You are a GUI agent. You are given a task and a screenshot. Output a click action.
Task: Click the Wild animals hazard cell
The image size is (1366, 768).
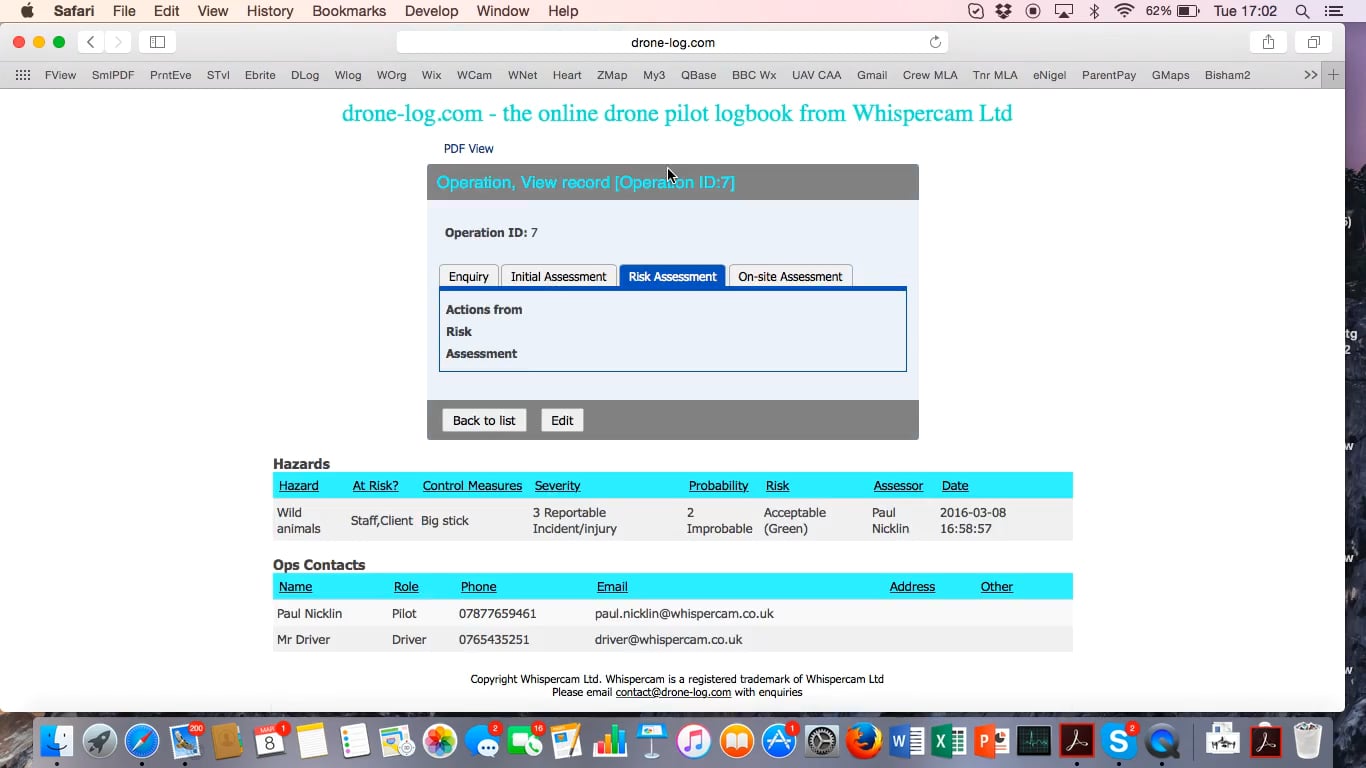298,520
